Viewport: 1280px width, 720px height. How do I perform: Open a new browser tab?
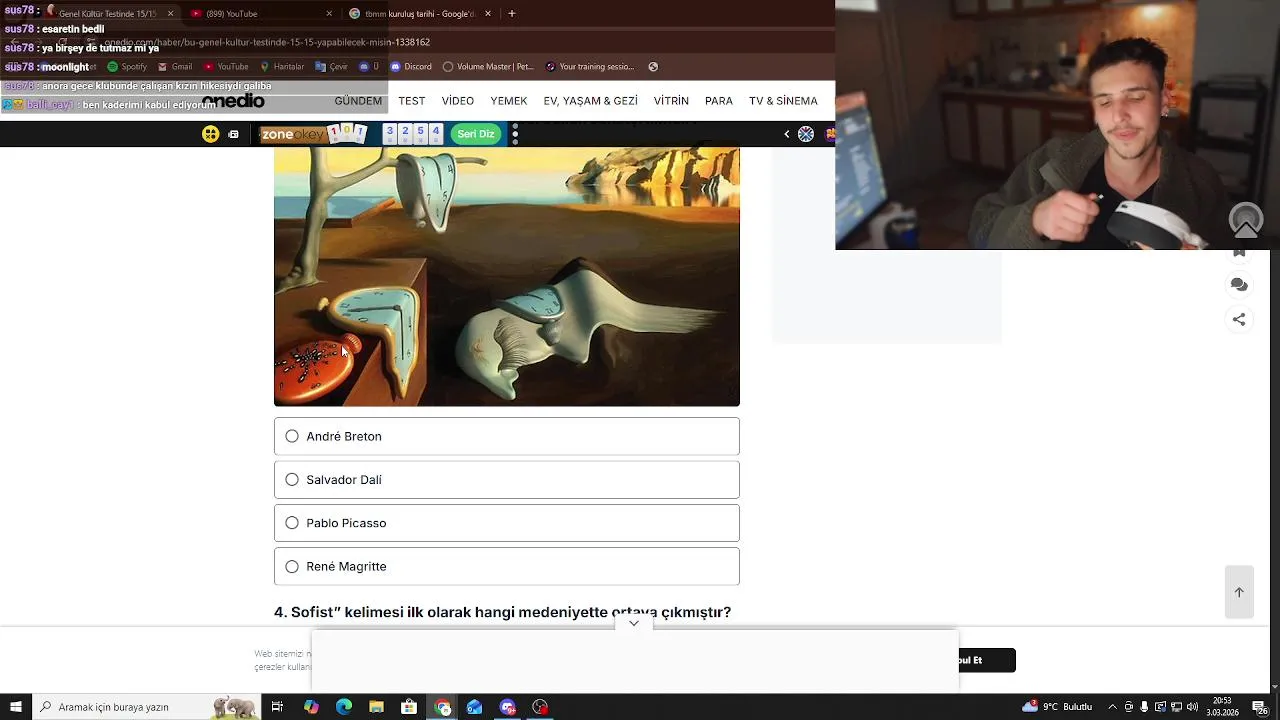(512, 14)
